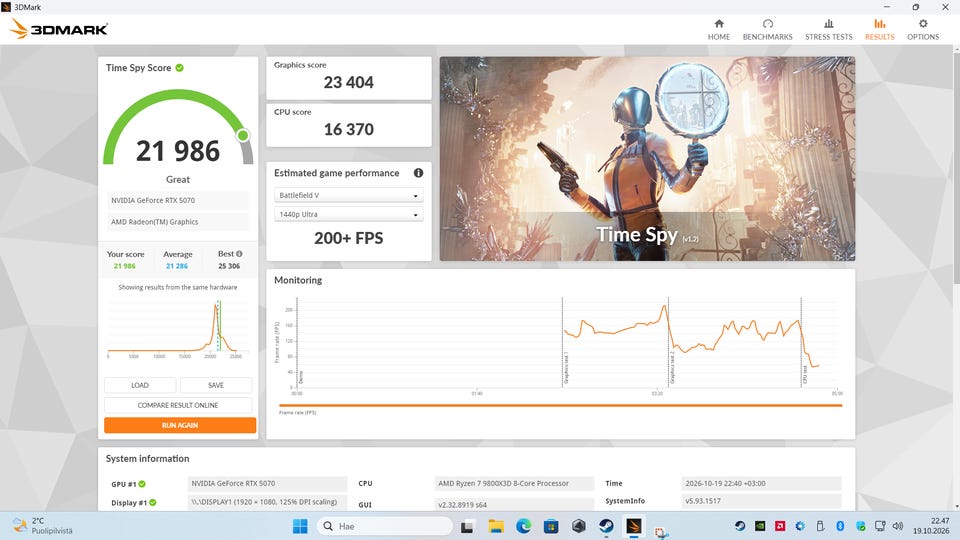This screenshot has width=960, height=540.
Task: Open Steam from the taskbar
Action: click(606, 526)
